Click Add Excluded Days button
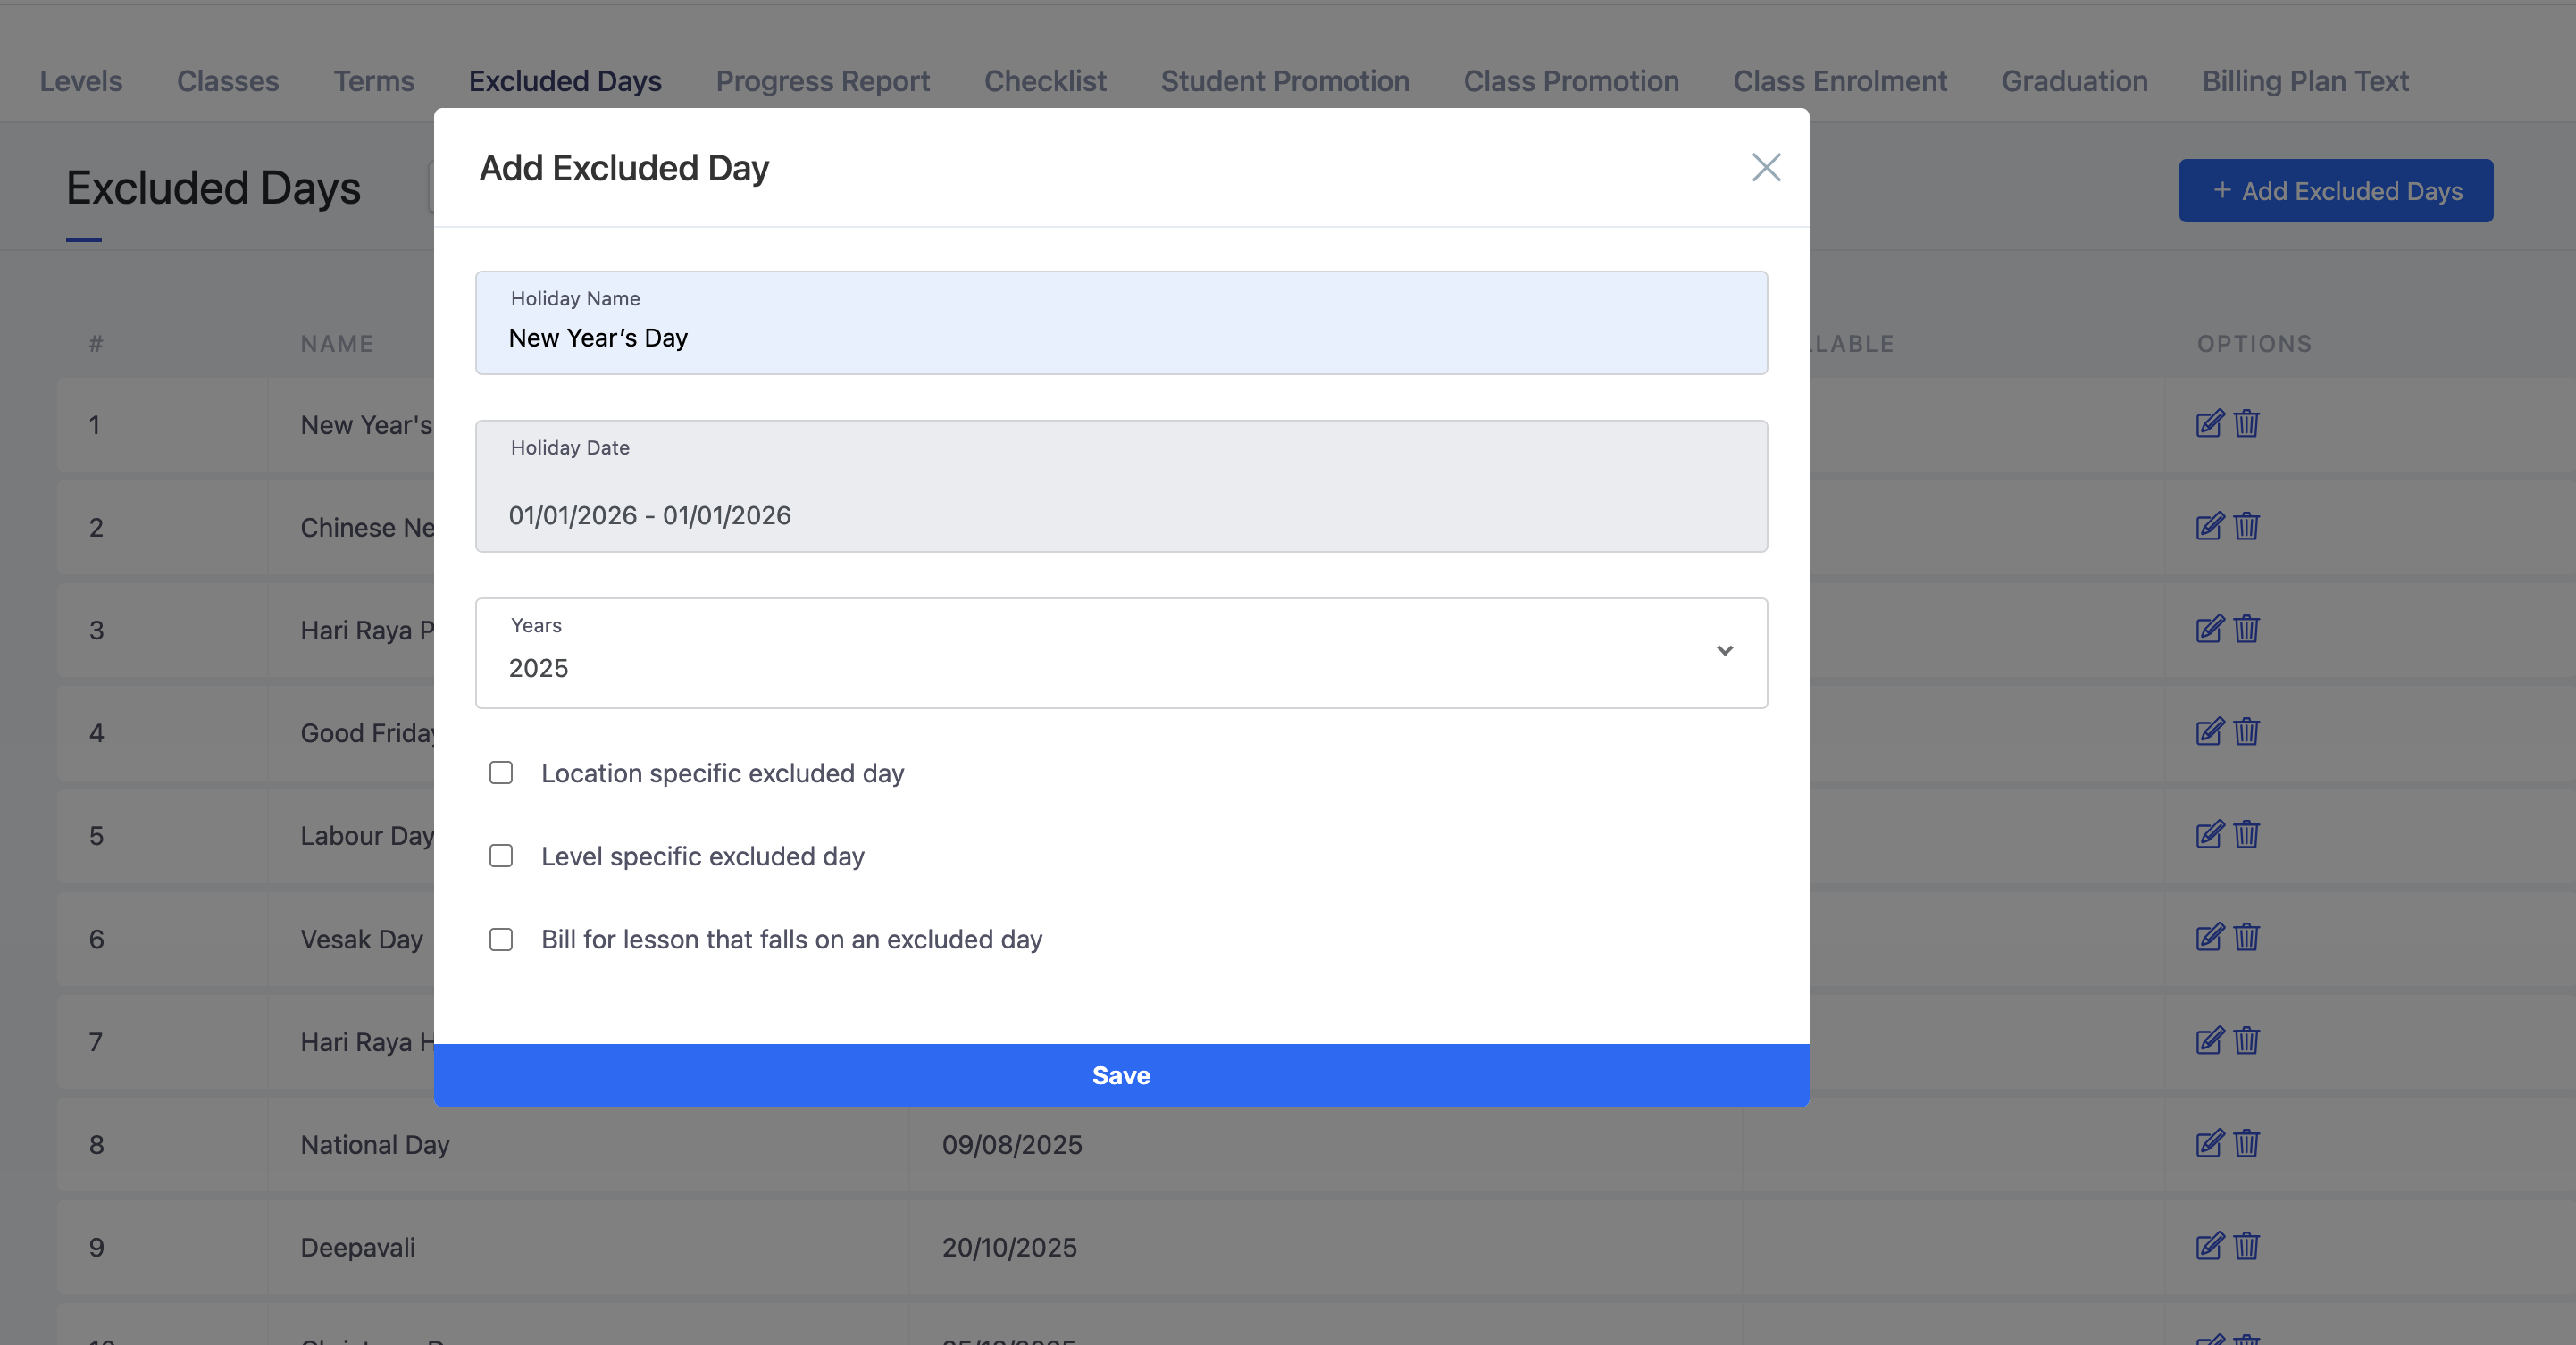 pyautogui.click(x=2335, y=191)
